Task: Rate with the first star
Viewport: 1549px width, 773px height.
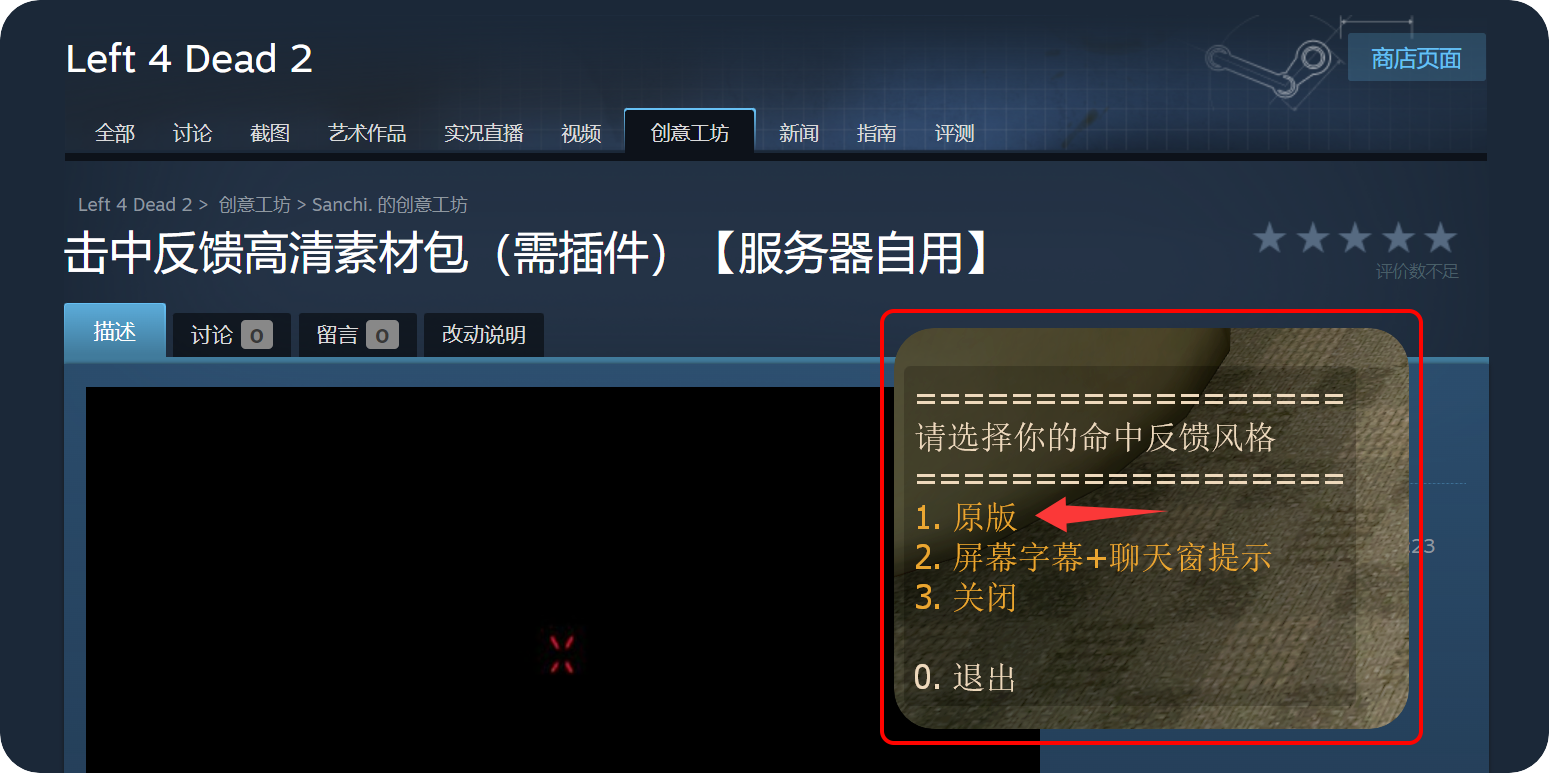Action: pos(1269,238)
